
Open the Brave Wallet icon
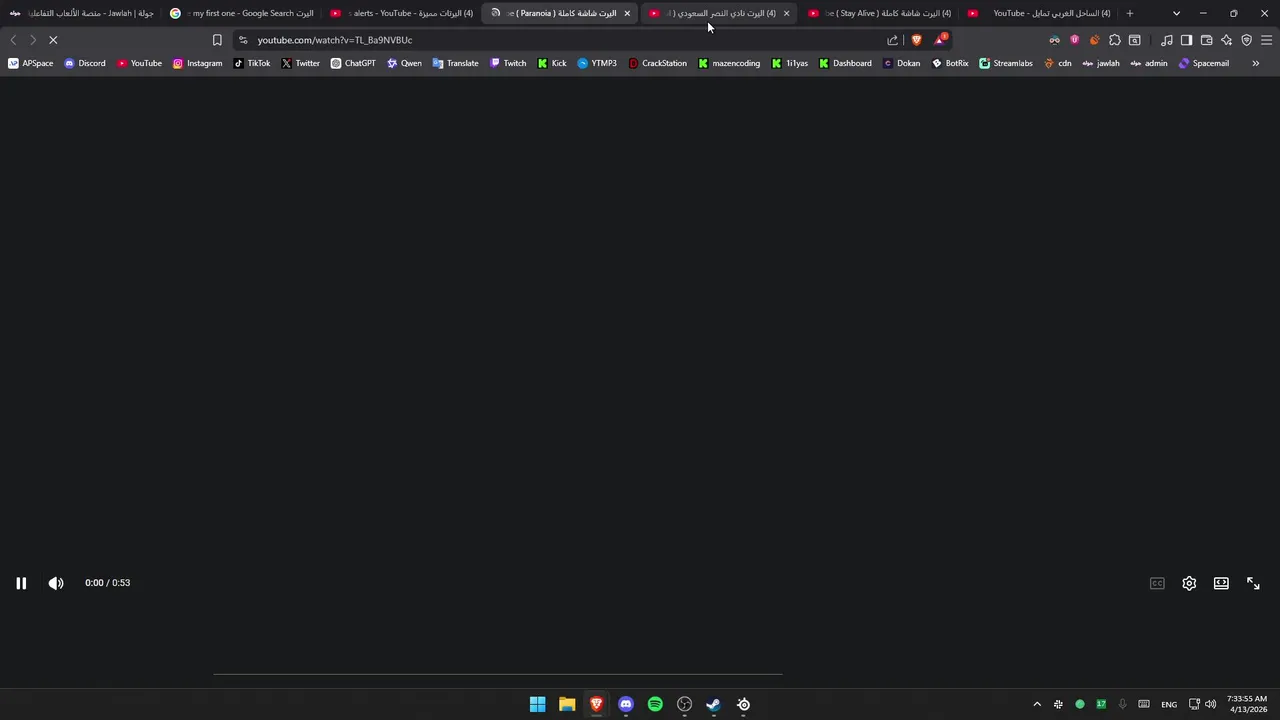(1207, 40)
